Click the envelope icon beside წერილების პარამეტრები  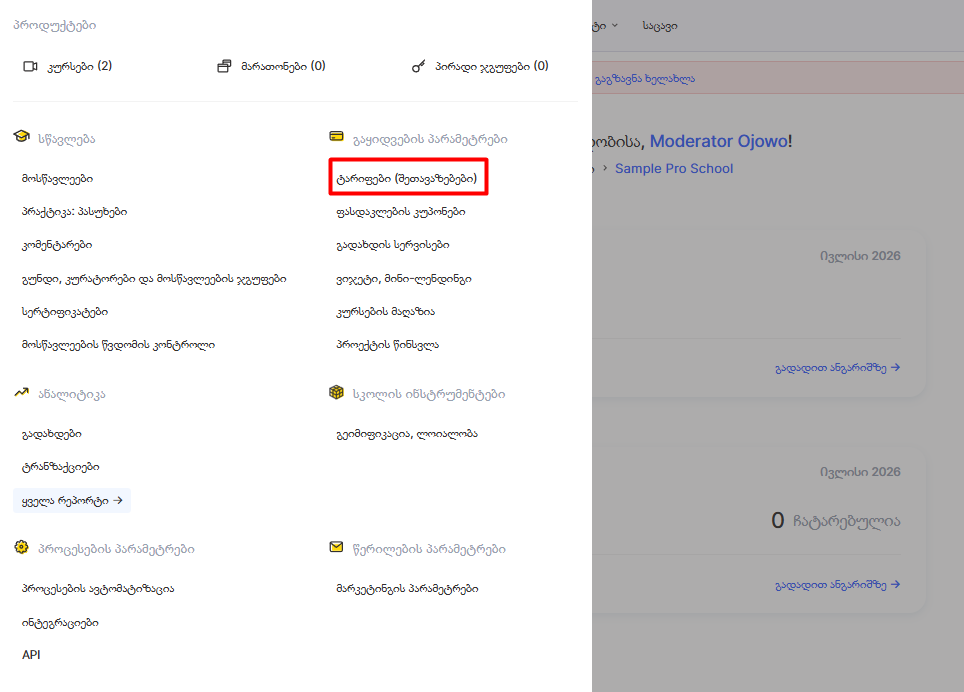pos(336,547)
